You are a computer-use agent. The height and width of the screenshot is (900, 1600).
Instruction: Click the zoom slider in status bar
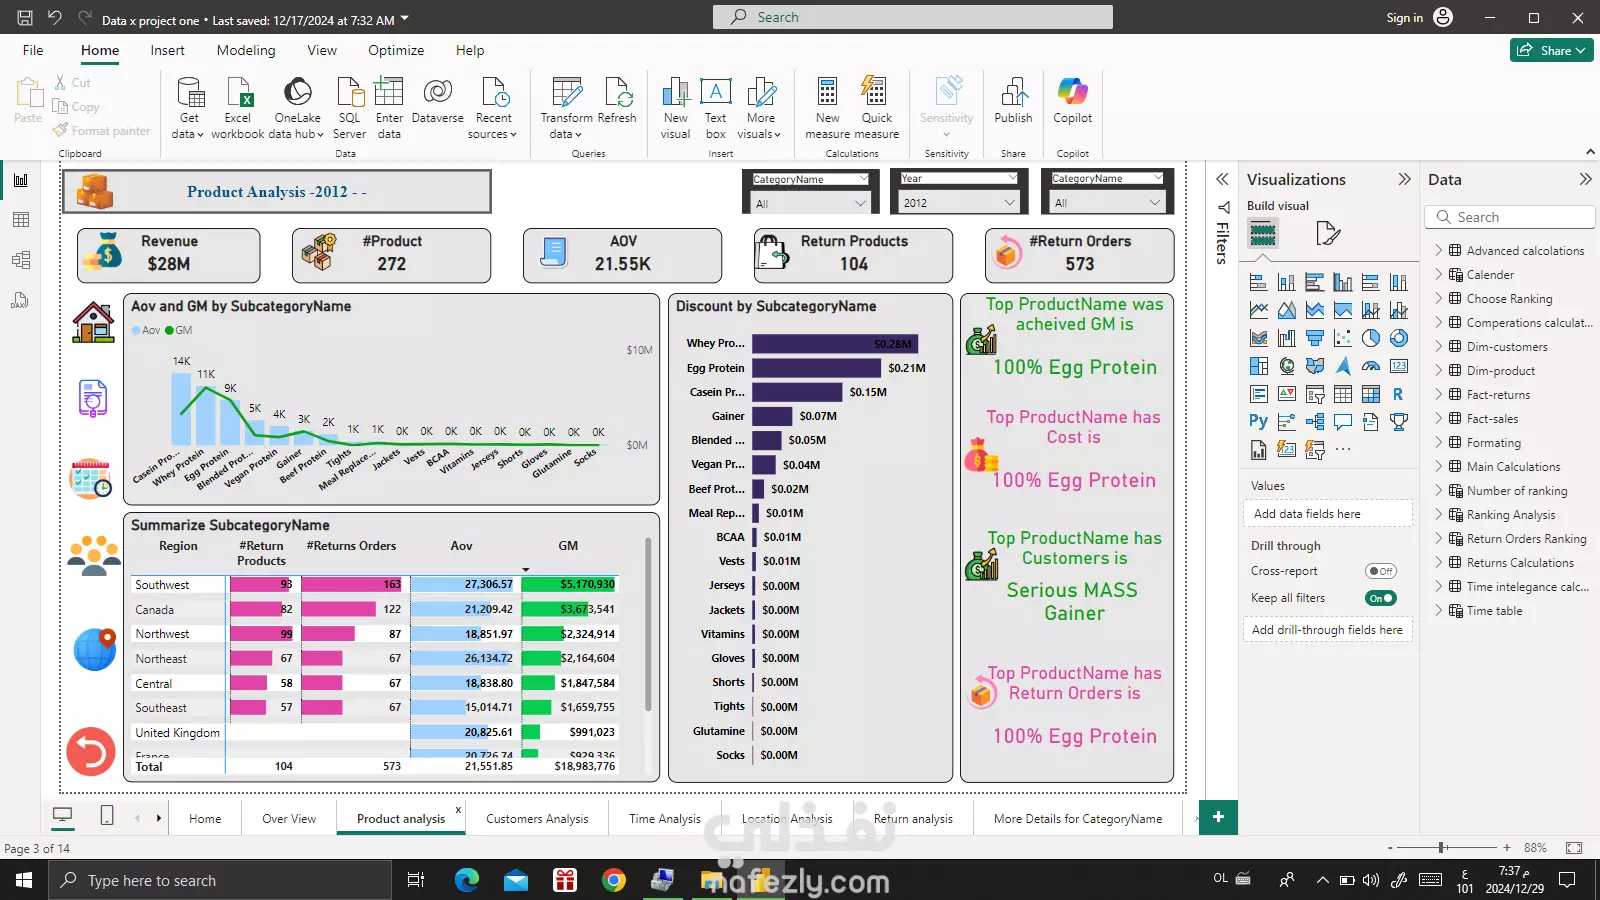pos(1442,848)
